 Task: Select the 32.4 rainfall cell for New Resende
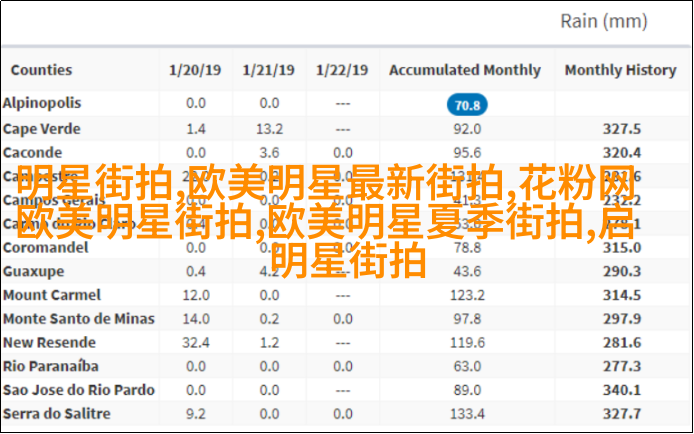pos(196,342)
